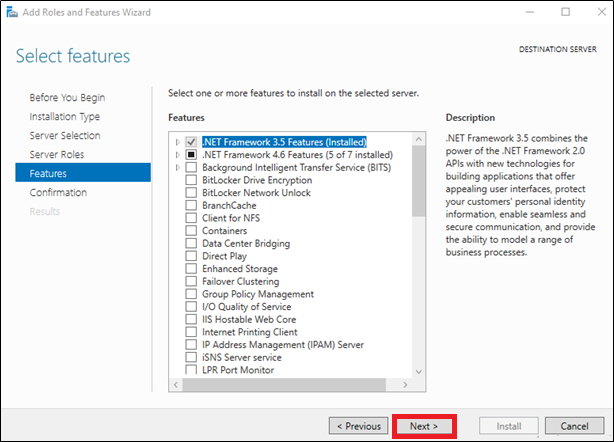Check the Containers feature checkbox
614x442 pixels.
pos(192,230)
